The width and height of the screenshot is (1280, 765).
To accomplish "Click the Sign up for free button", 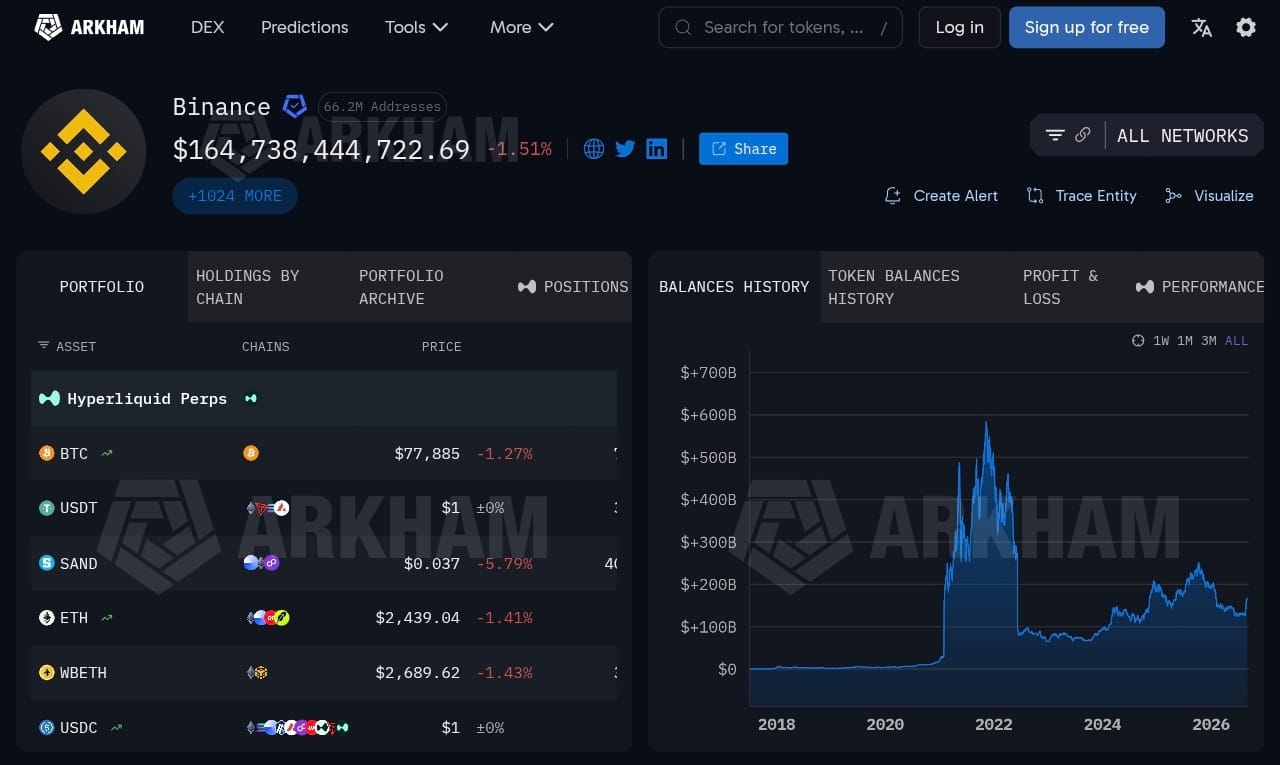I will click(1087, 27).
